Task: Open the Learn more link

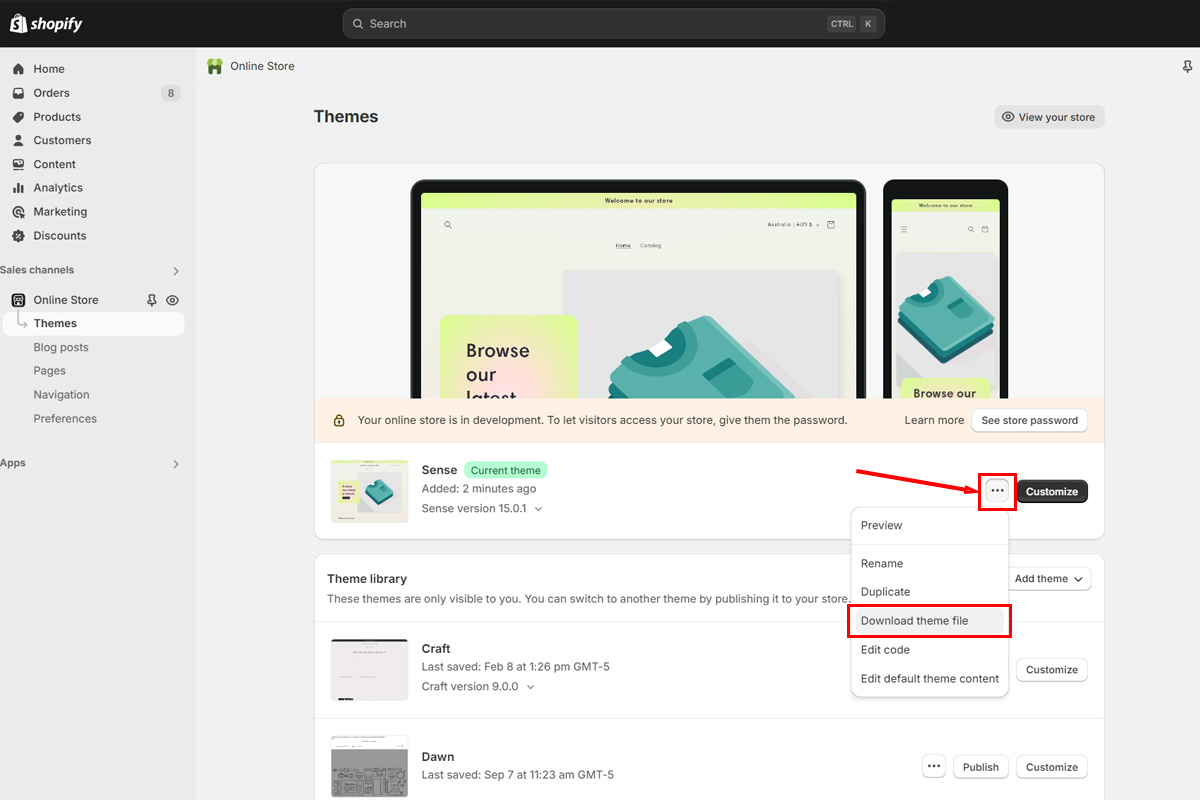Action: tap(934, 420)
